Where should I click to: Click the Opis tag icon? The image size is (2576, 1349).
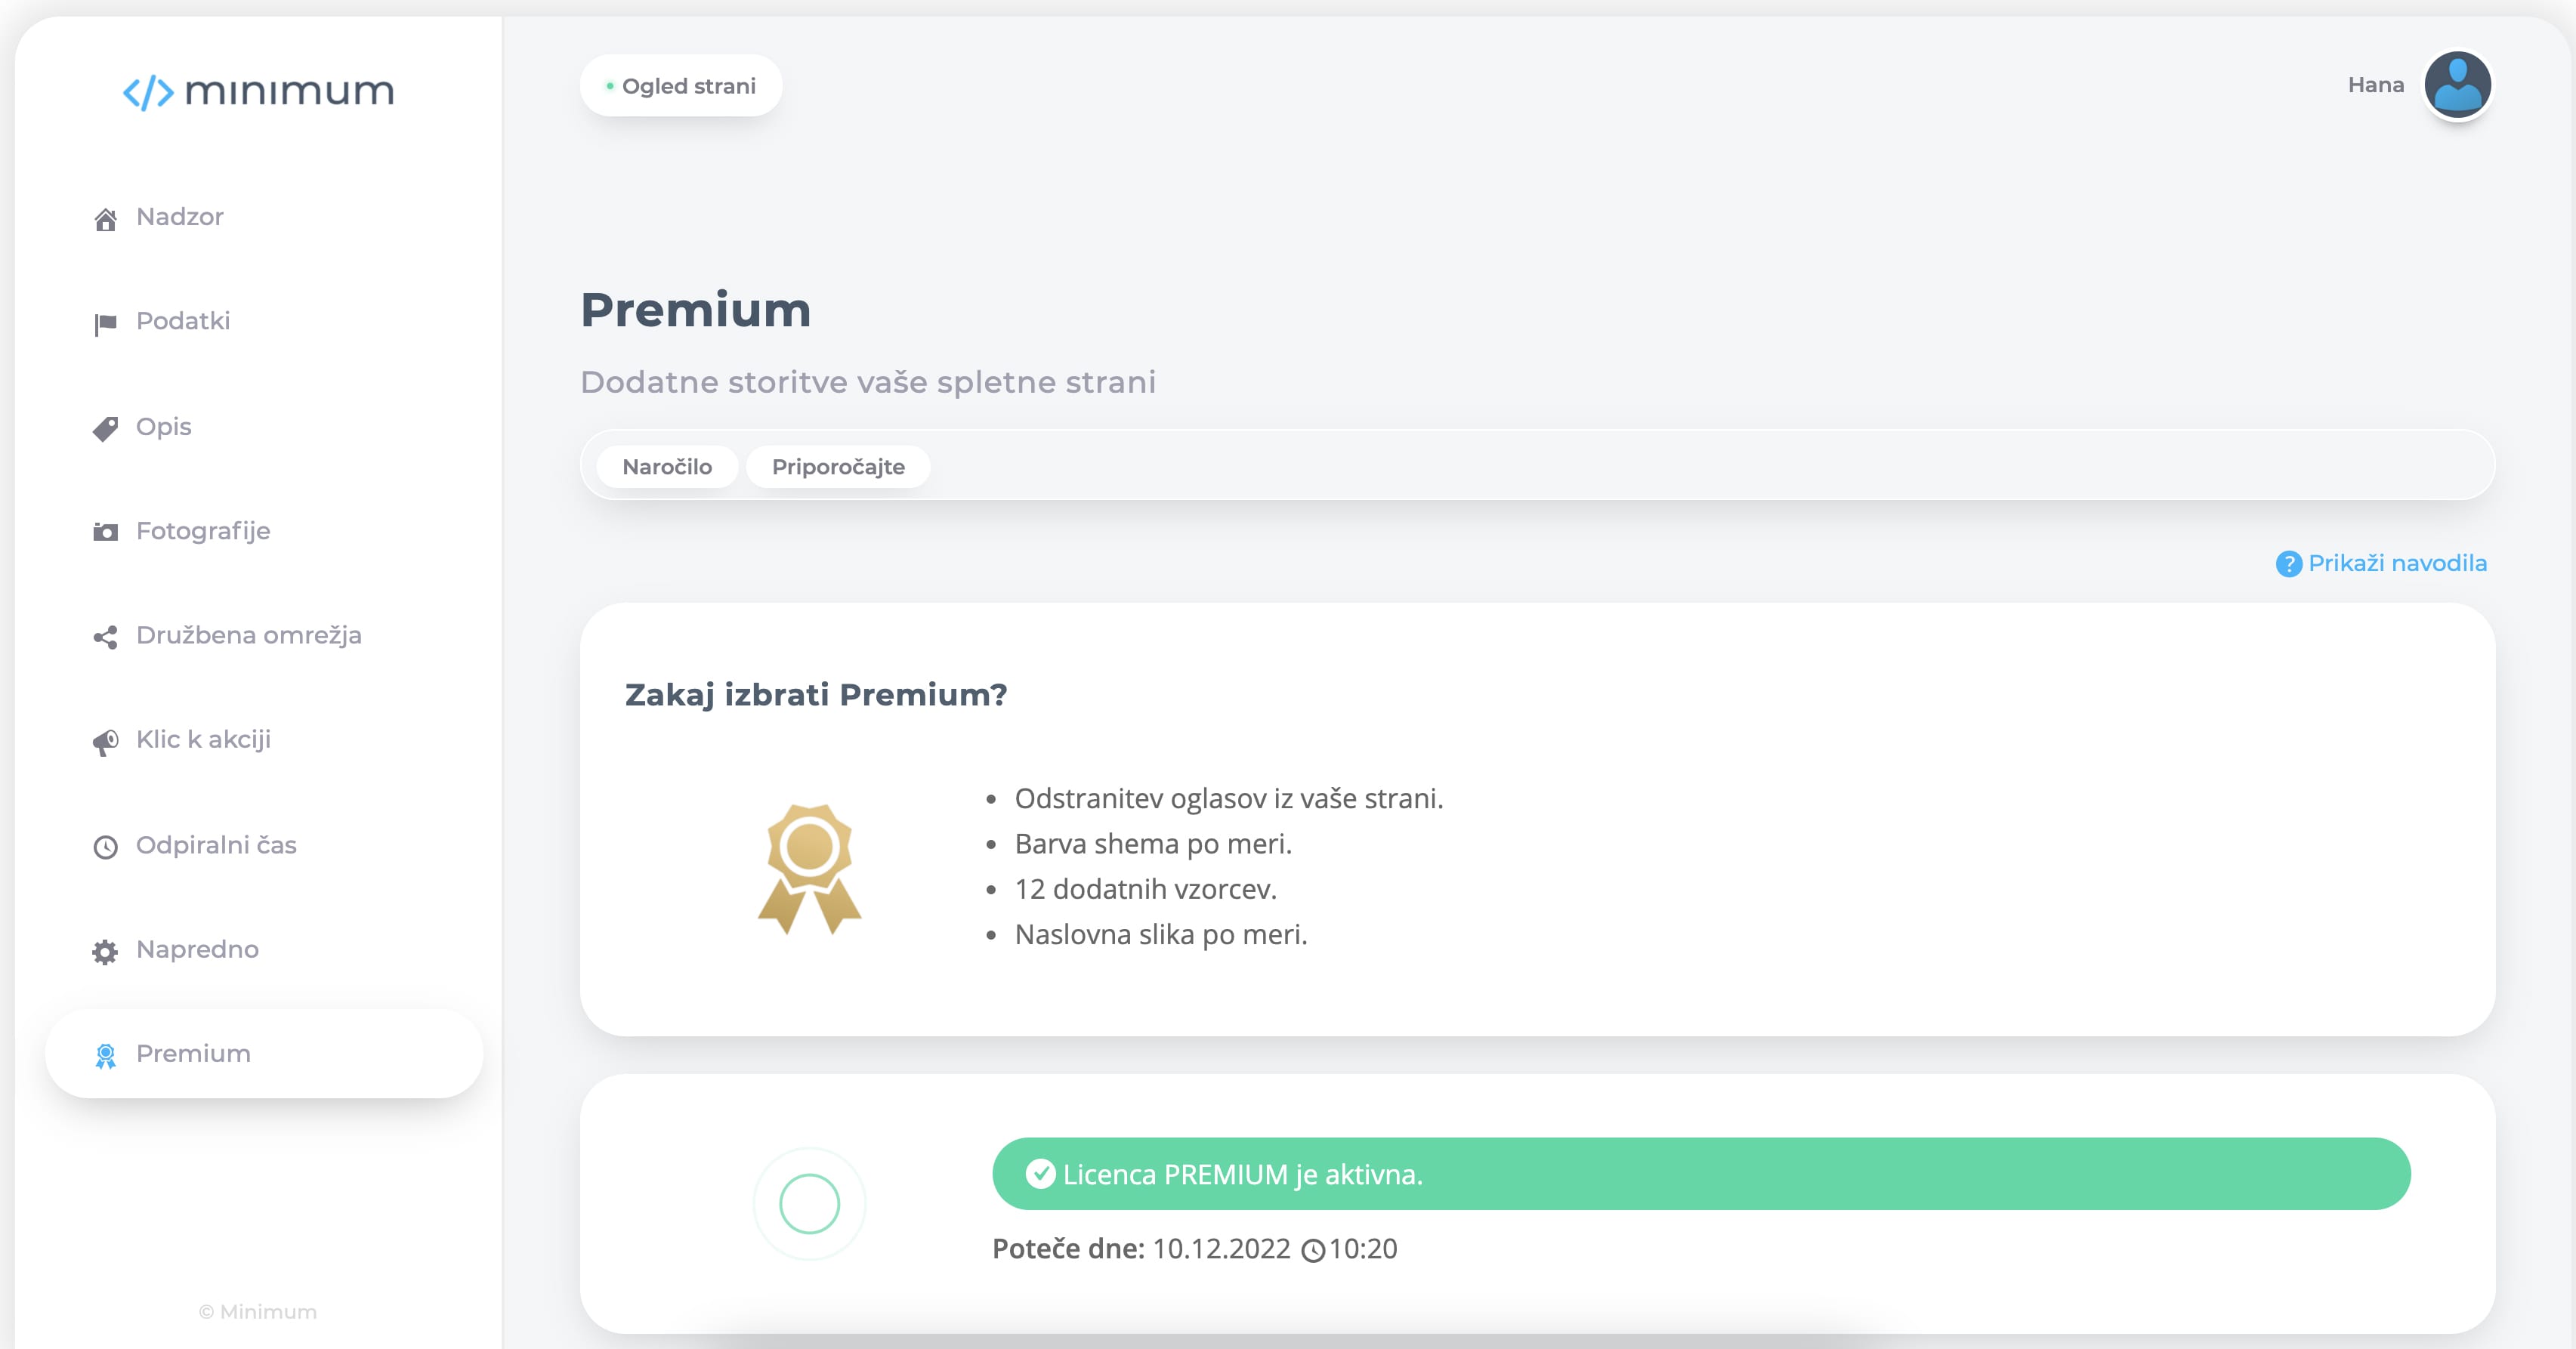[x=105, y=429]
